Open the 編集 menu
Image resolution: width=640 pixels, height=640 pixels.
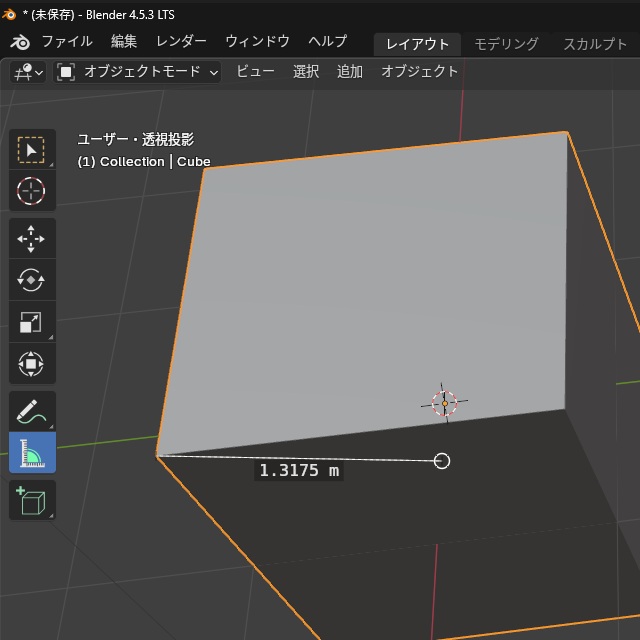point(124,41)
